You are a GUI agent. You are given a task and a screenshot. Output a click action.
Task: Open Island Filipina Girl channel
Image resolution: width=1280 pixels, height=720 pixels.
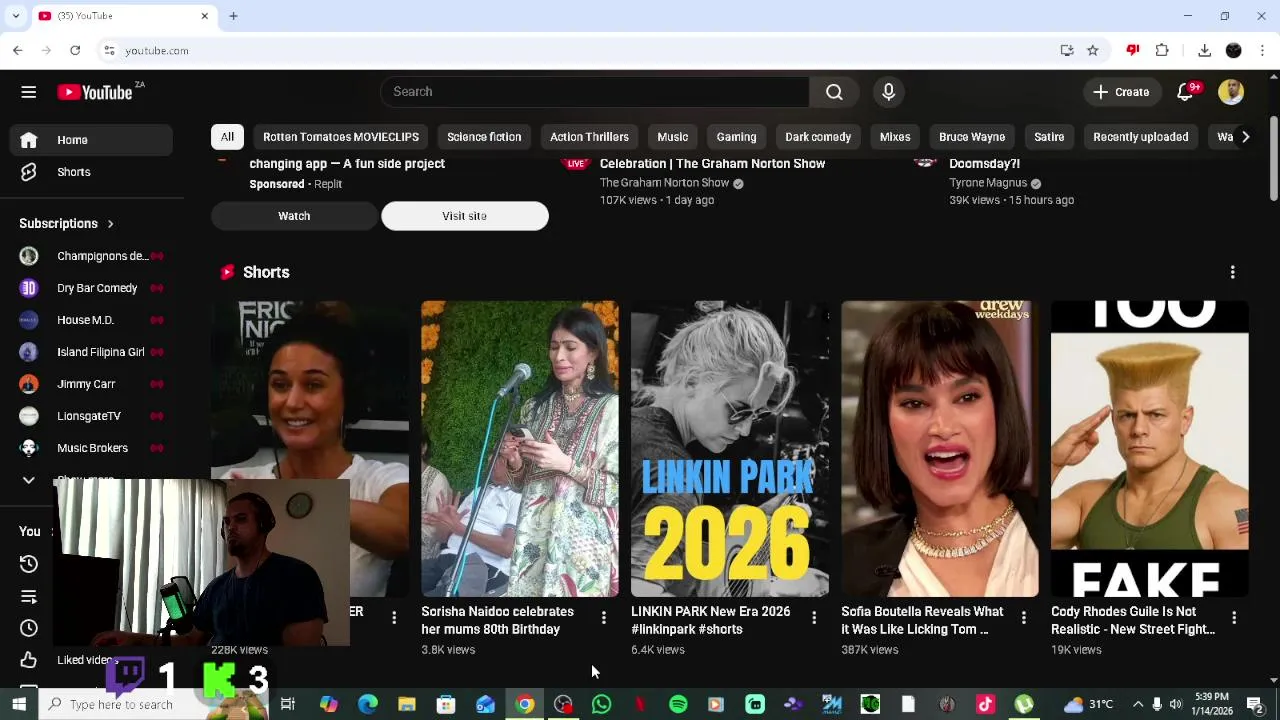pyautogui.click(x=92, y=352)
